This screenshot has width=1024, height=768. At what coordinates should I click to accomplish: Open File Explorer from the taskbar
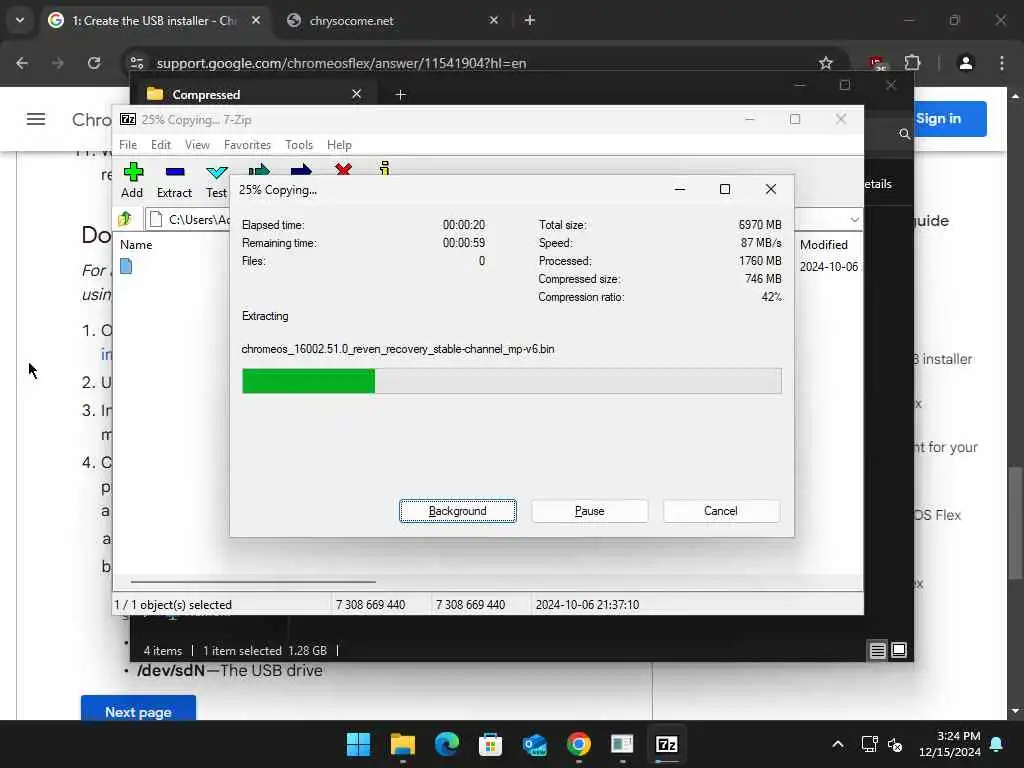point(402,744)
